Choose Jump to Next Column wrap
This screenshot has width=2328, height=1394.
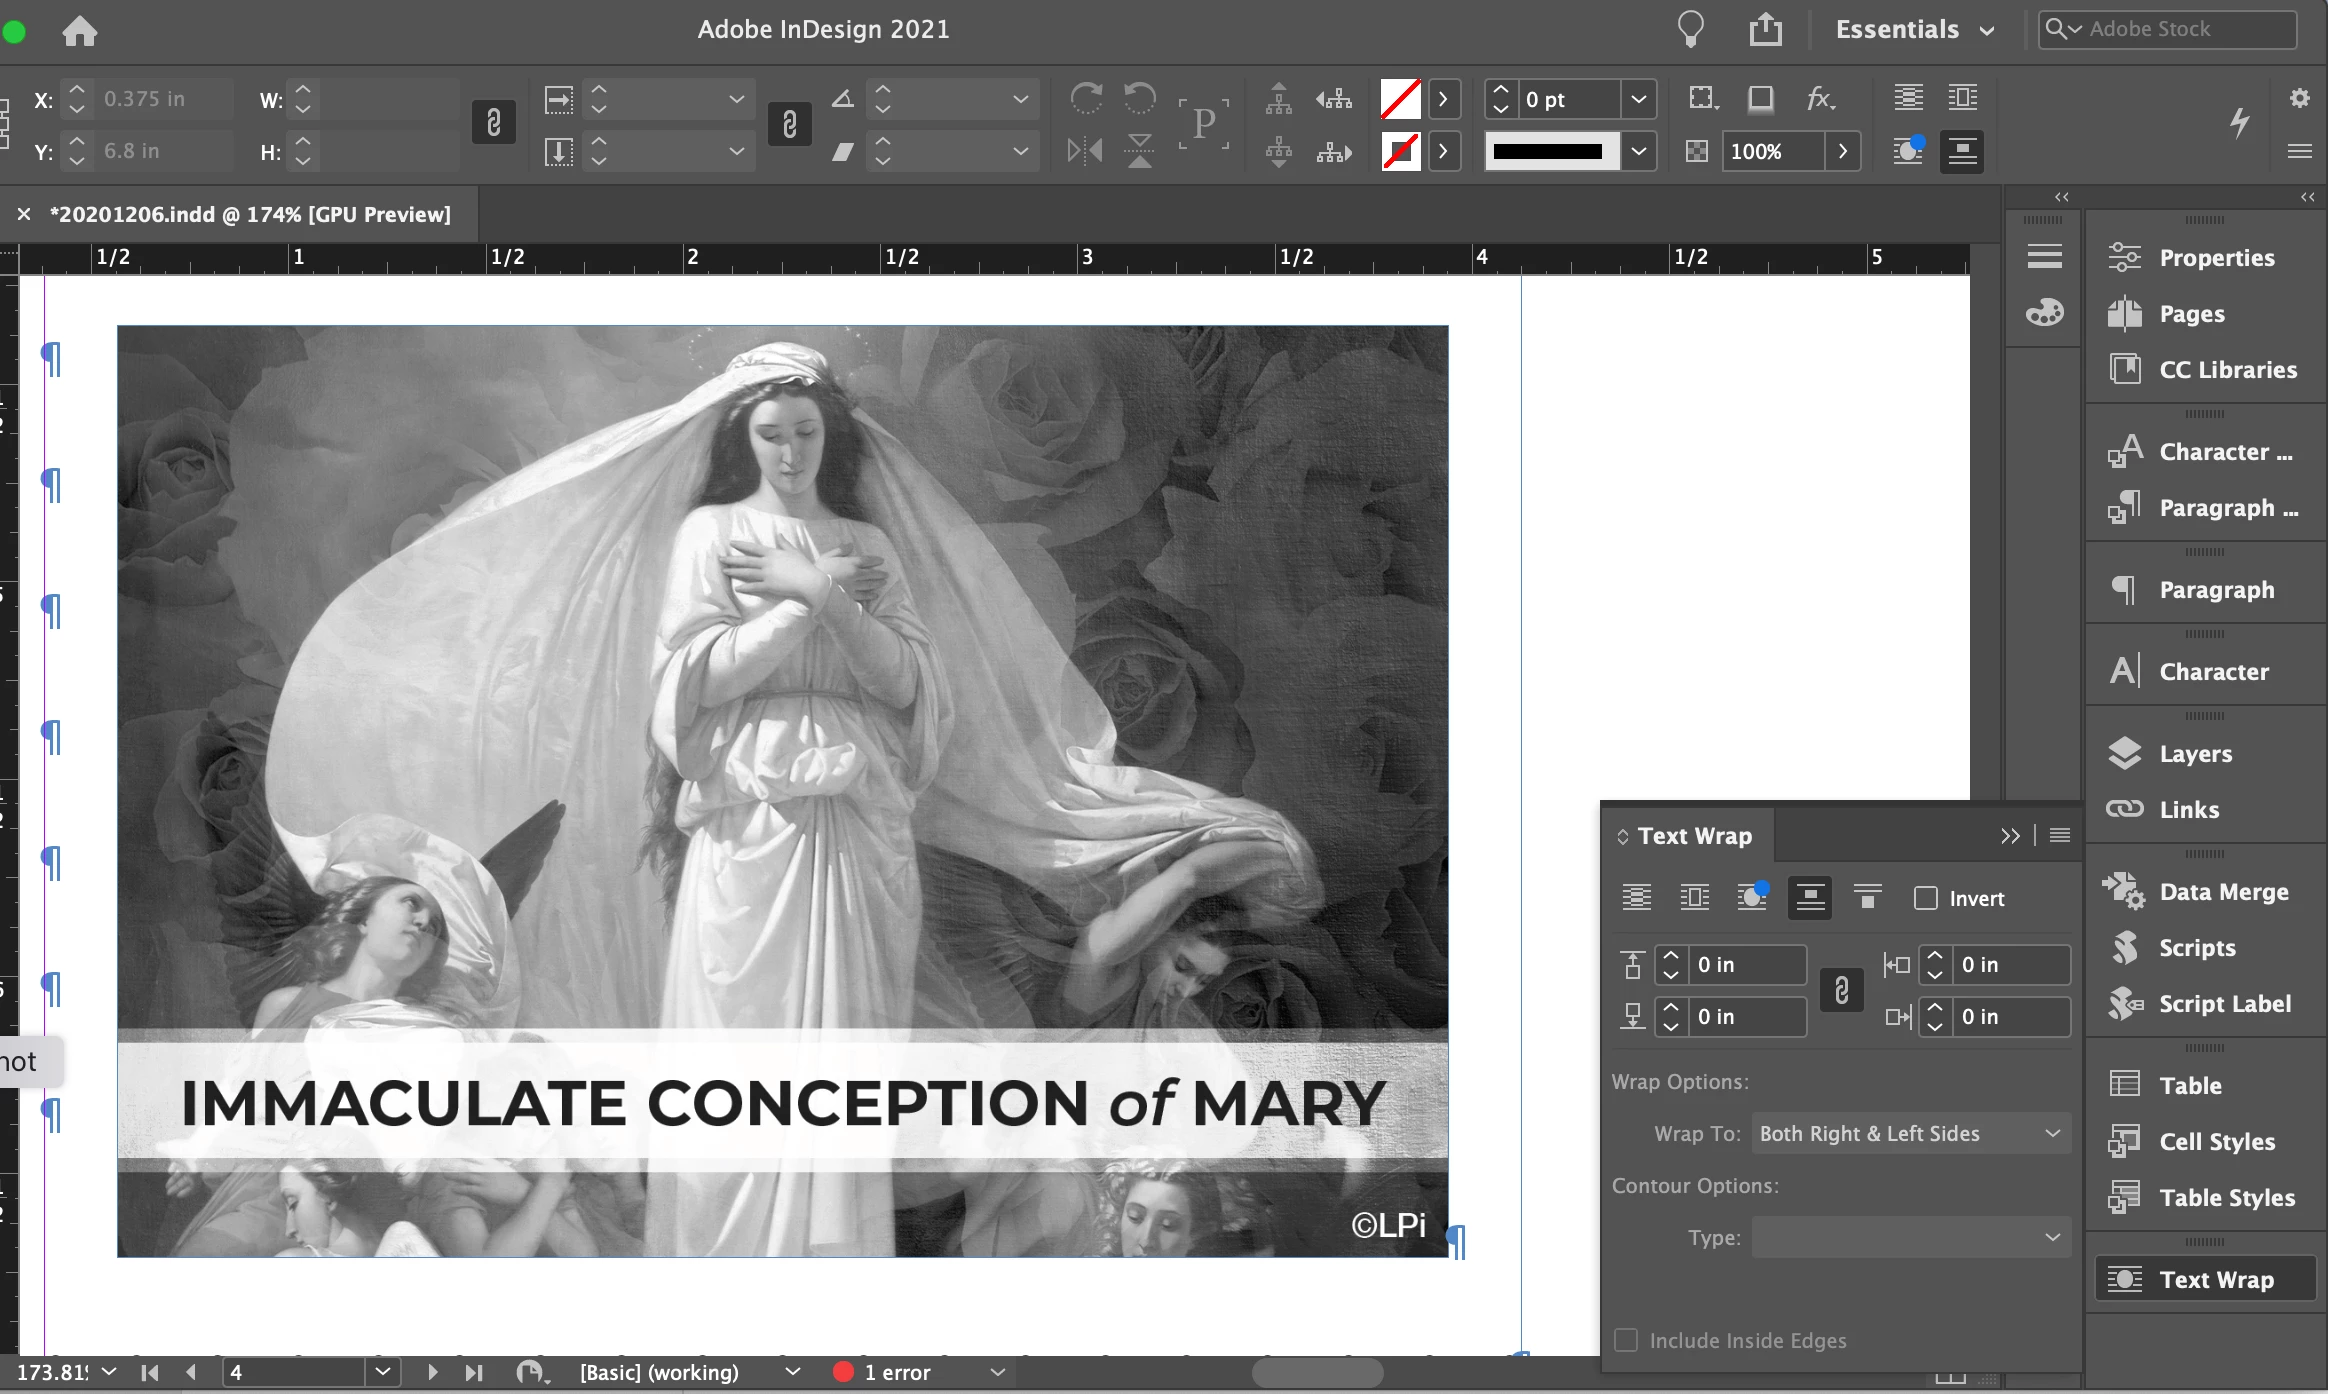1867,897
